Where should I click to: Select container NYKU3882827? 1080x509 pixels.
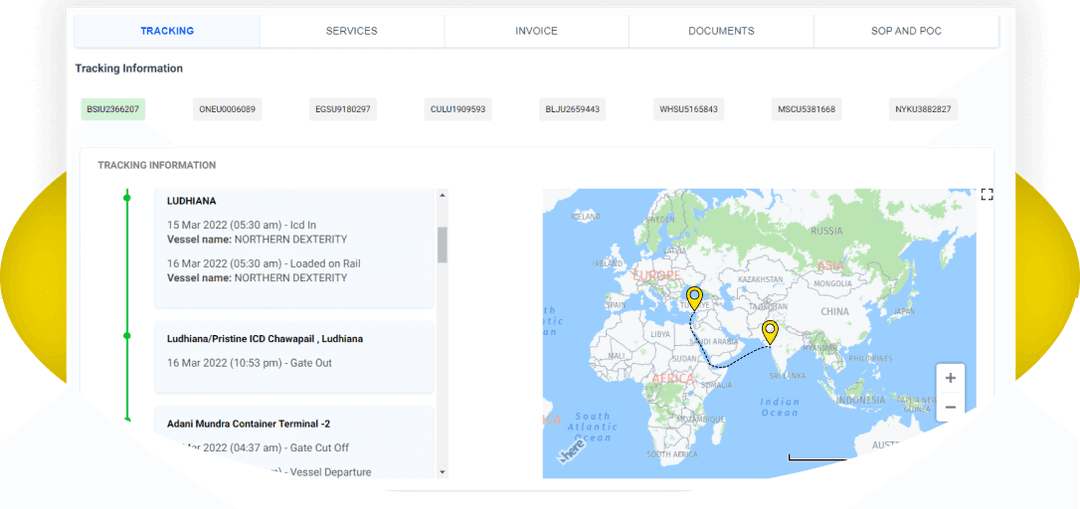click(922, 109)
